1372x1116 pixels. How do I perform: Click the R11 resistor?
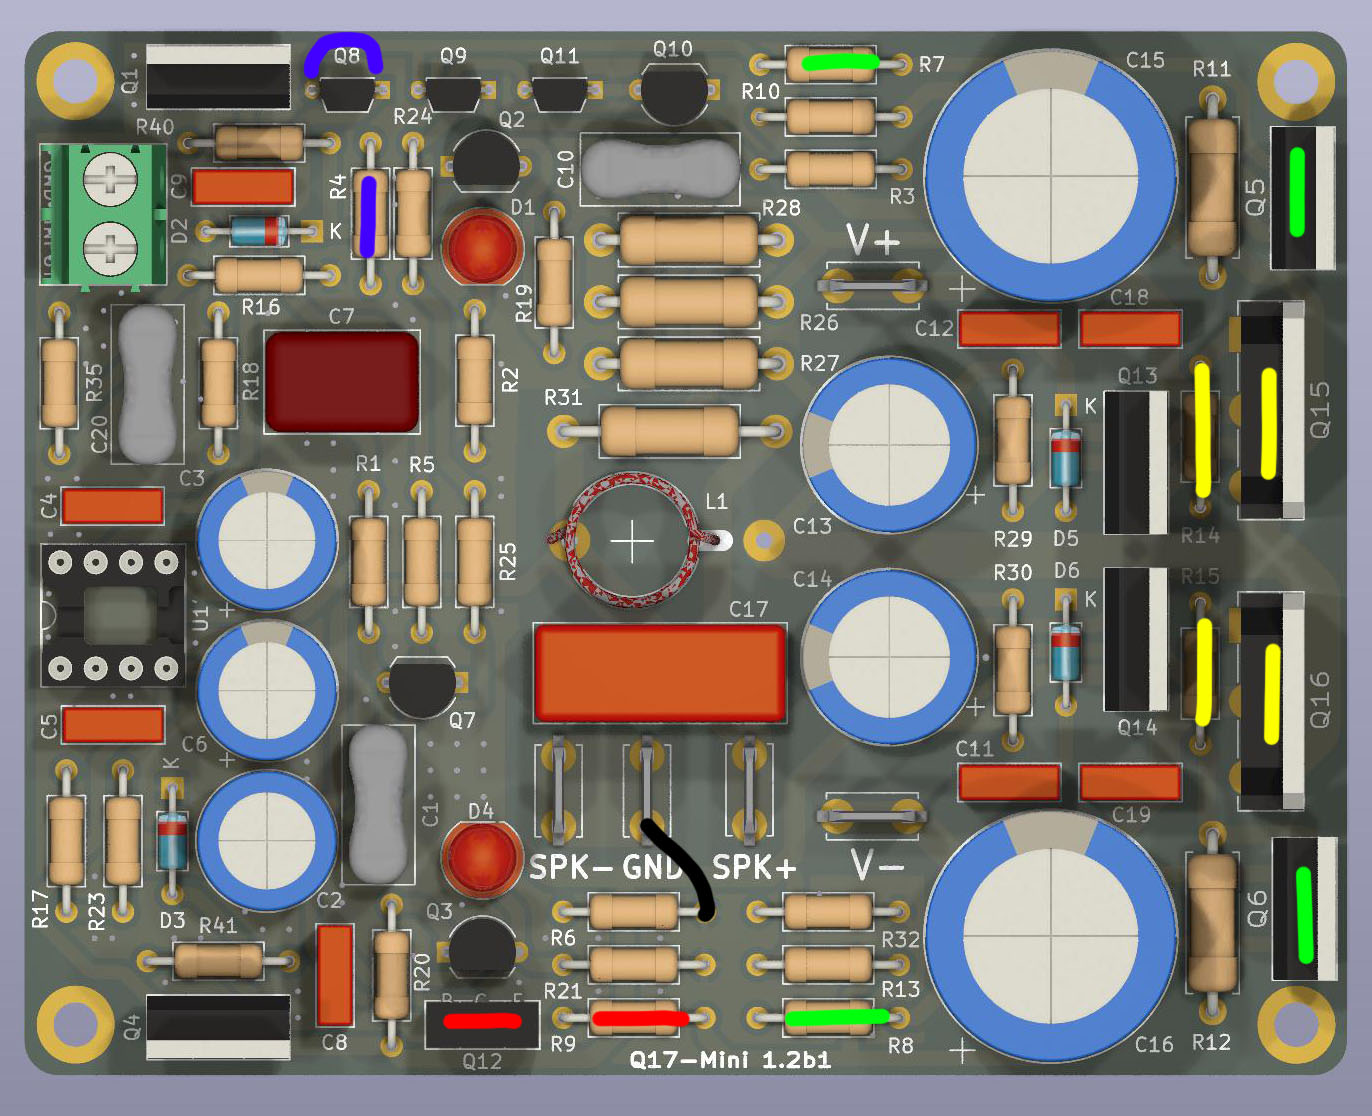pyautogui.click(x=1212, y=186)
